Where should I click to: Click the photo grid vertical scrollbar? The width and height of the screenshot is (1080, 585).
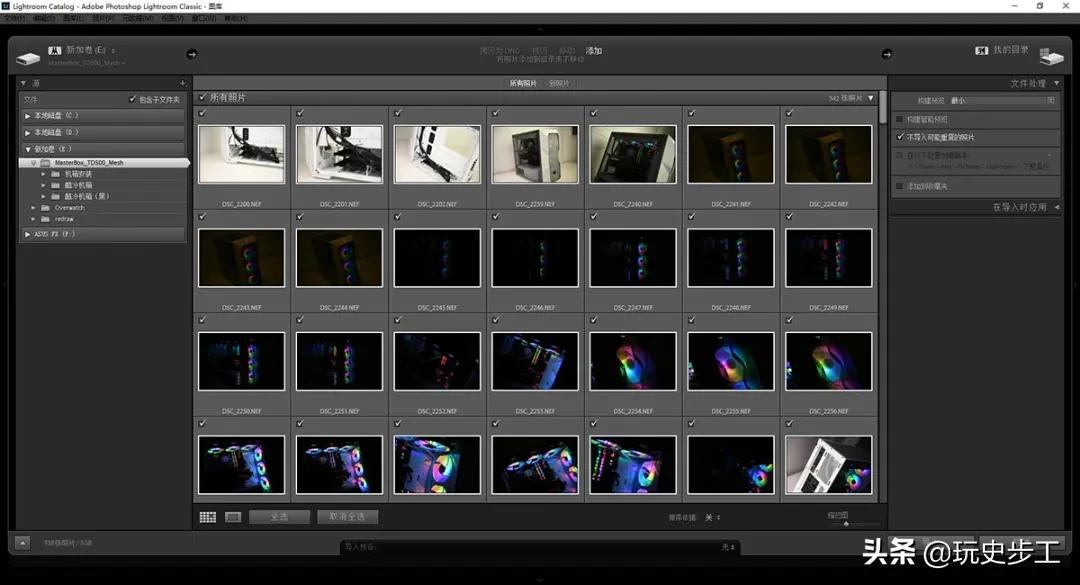(882, 107)
